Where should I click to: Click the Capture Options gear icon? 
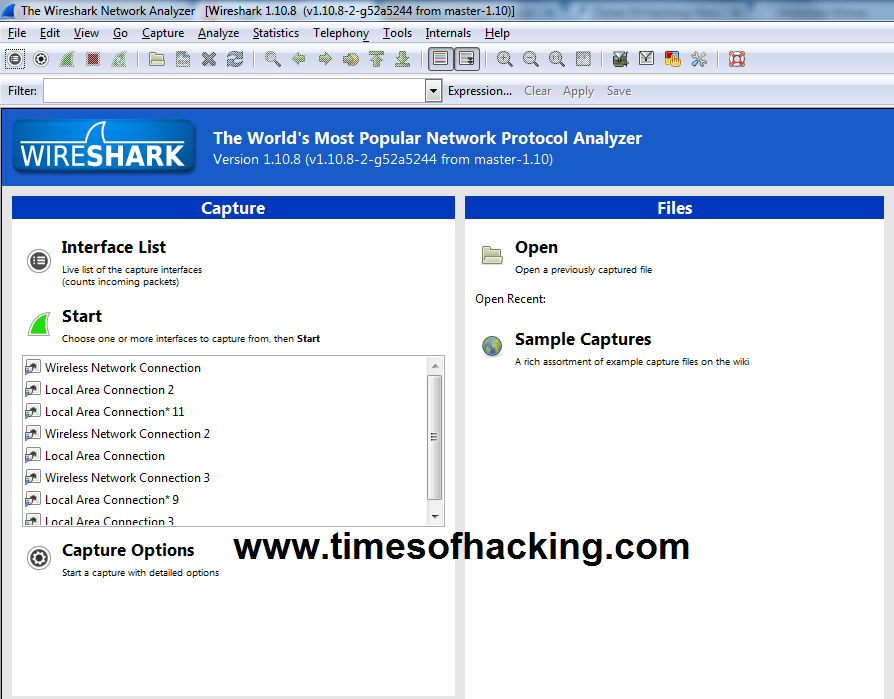click(x=39, y=558)
